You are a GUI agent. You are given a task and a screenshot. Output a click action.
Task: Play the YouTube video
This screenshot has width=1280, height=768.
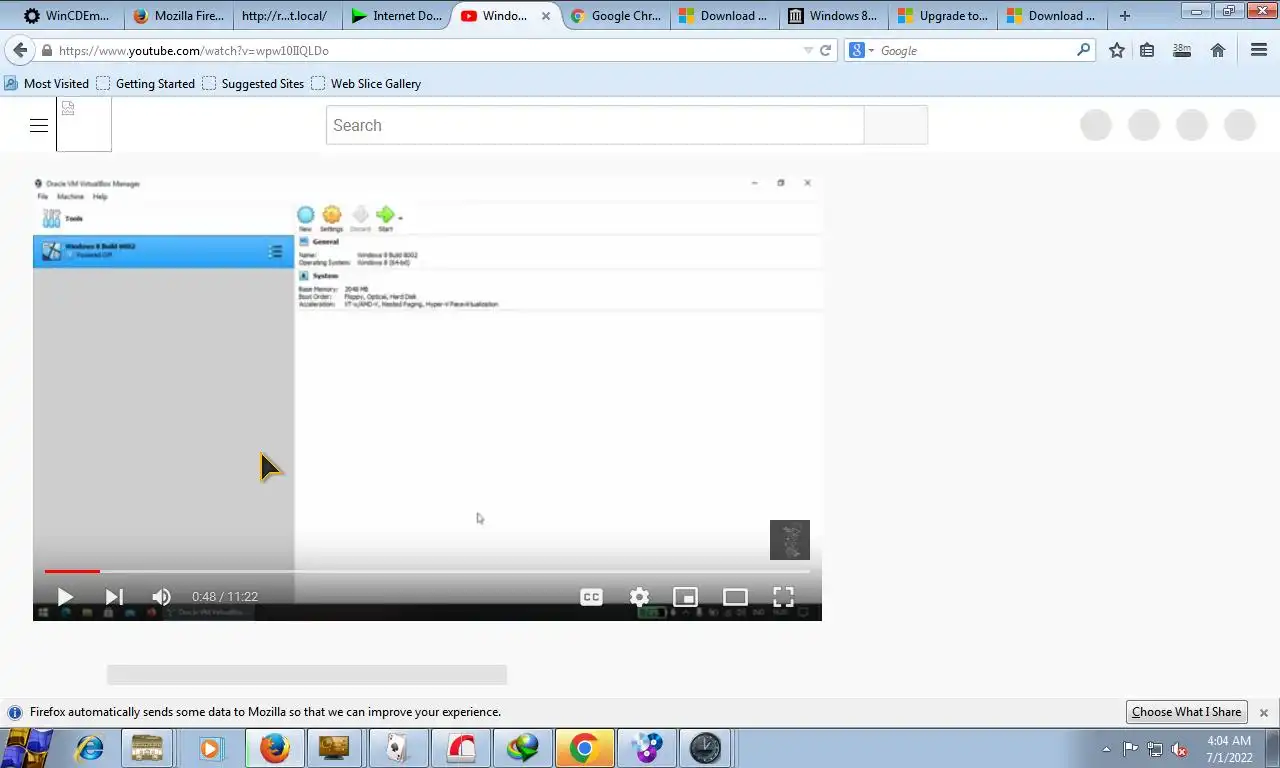click(x=65, y=597)
